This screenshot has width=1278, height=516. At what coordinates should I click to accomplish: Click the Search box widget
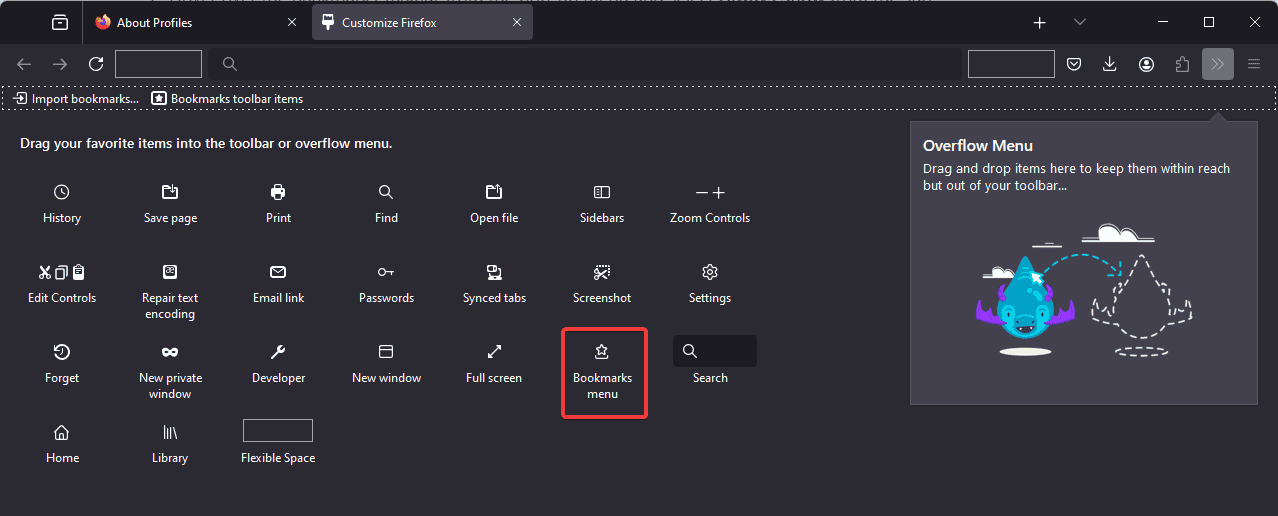pos(715,351)
